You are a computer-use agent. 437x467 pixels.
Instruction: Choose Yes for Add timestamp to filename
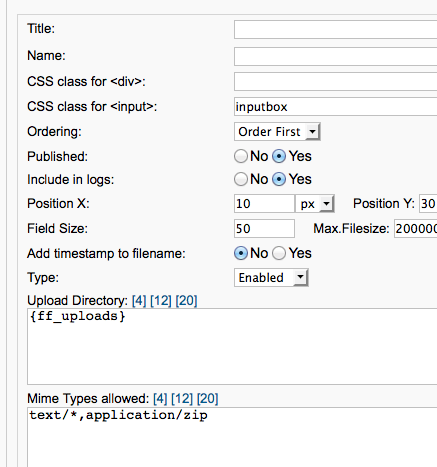[x=279, y=253]
